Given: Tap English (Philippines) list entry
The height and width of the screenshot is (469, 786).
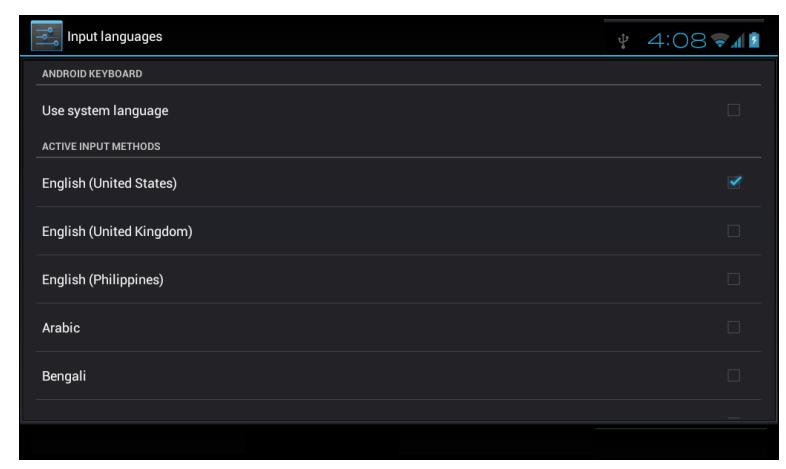Looking at the screenshot, I should pyautogui.click(x=399, y=279).
